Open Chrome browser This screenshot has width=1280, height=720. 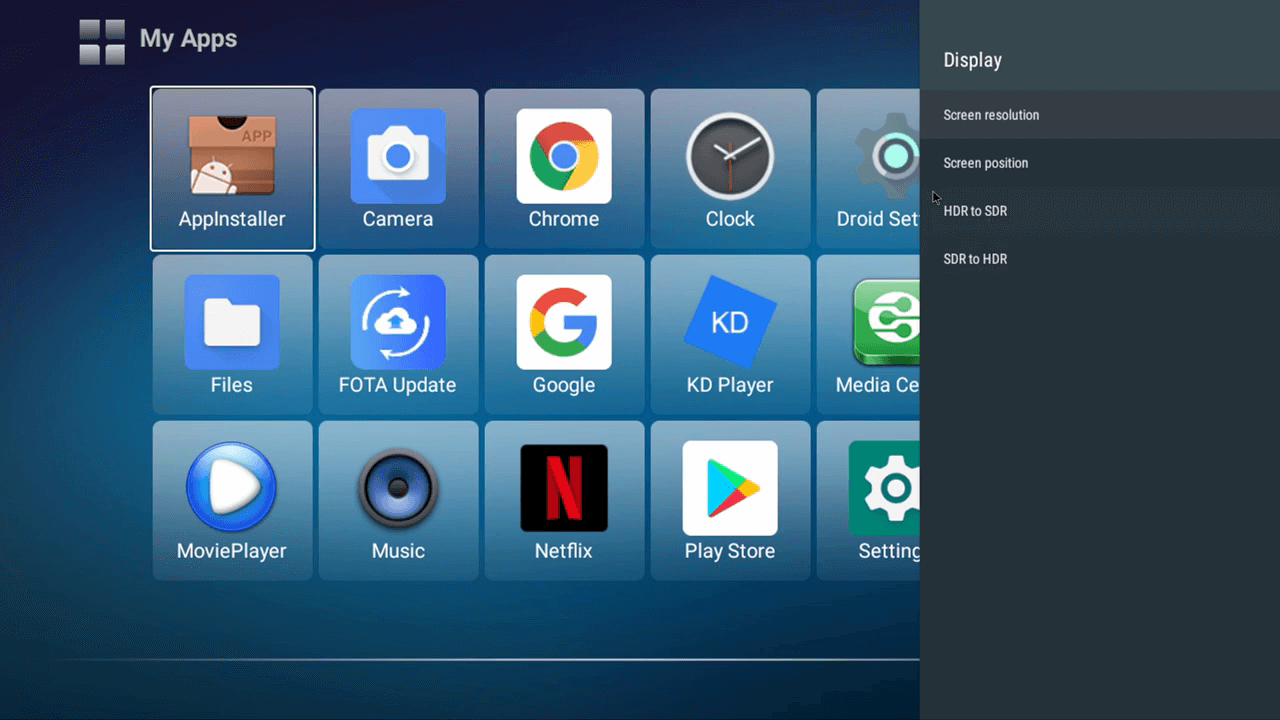pos(564,168)
